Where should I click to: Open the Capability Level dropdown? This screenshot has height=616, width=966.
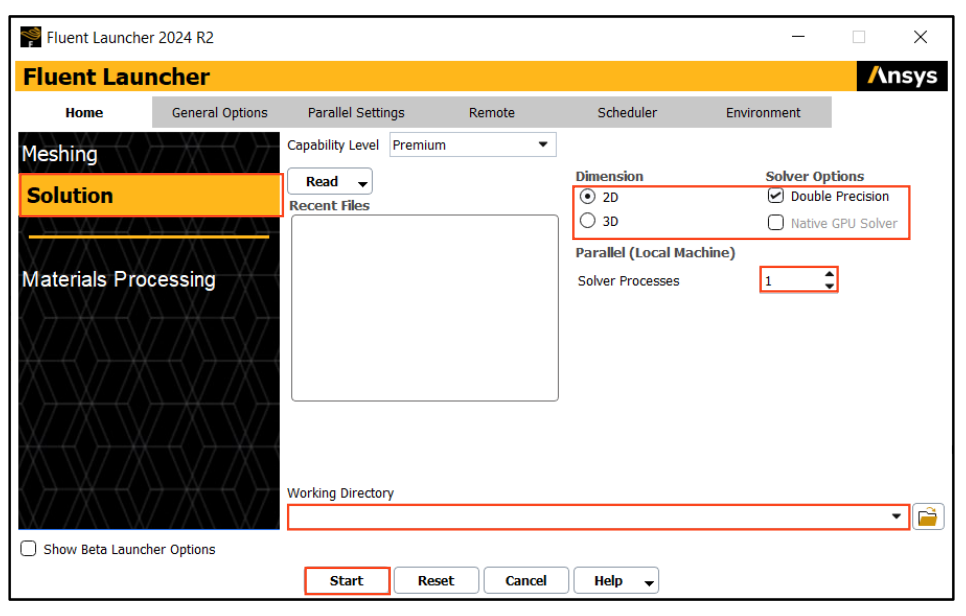pyautogui.click(x=473, y=145)
